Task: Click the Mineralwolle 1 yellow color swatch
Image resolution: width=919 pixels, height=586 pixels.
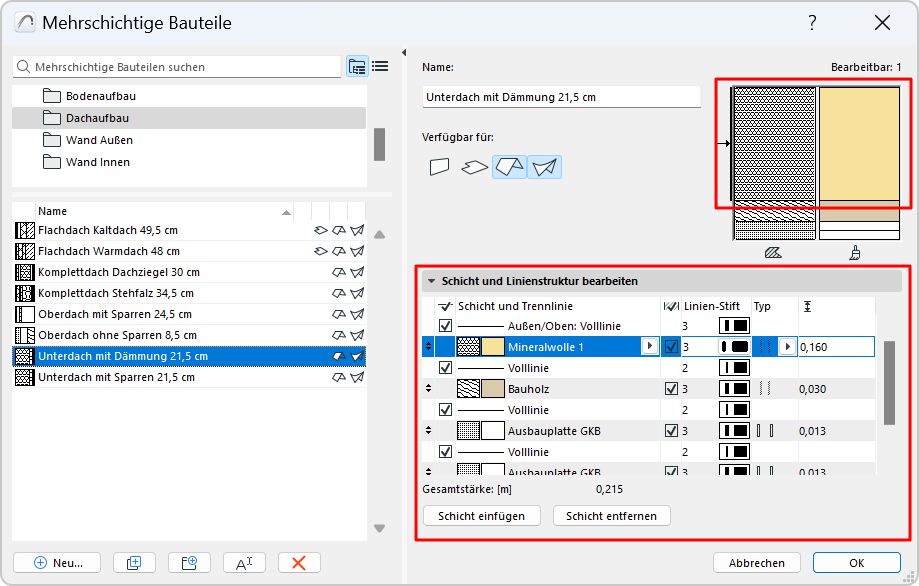Action: (x=493, y=347)
